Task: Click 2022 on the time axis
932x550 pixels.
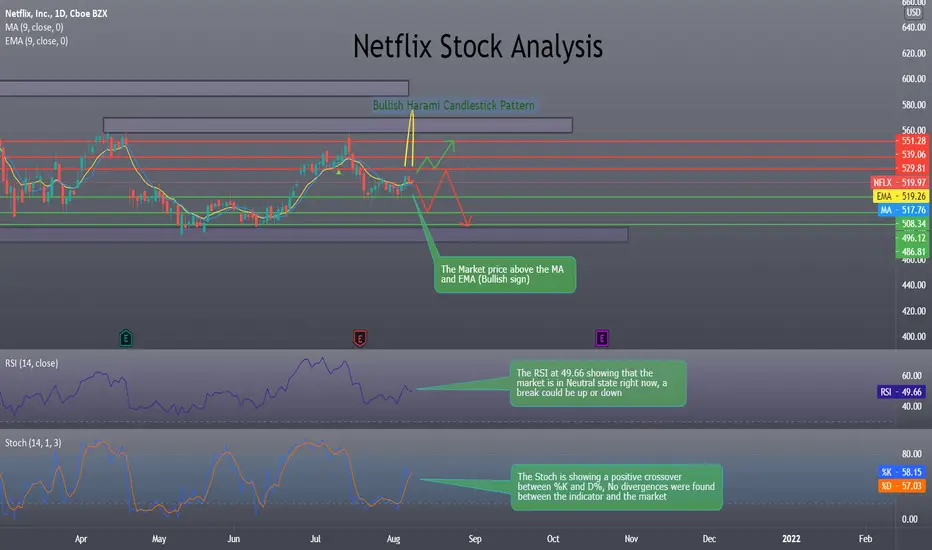Action: click(791, 539)
